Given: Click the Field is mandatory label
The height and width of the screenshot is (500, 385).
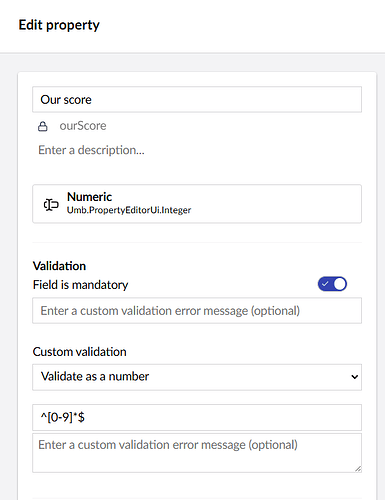Looking at the screenshot, I should coord(80,285).
